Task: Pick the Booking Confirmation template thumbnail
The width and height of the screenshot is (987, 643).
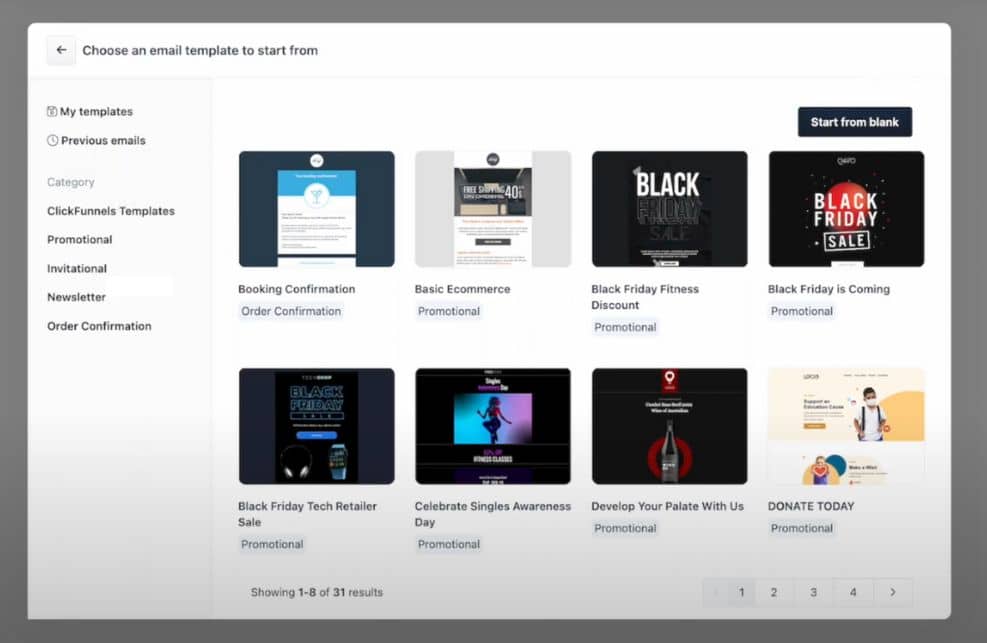Action: pos(317,209)
